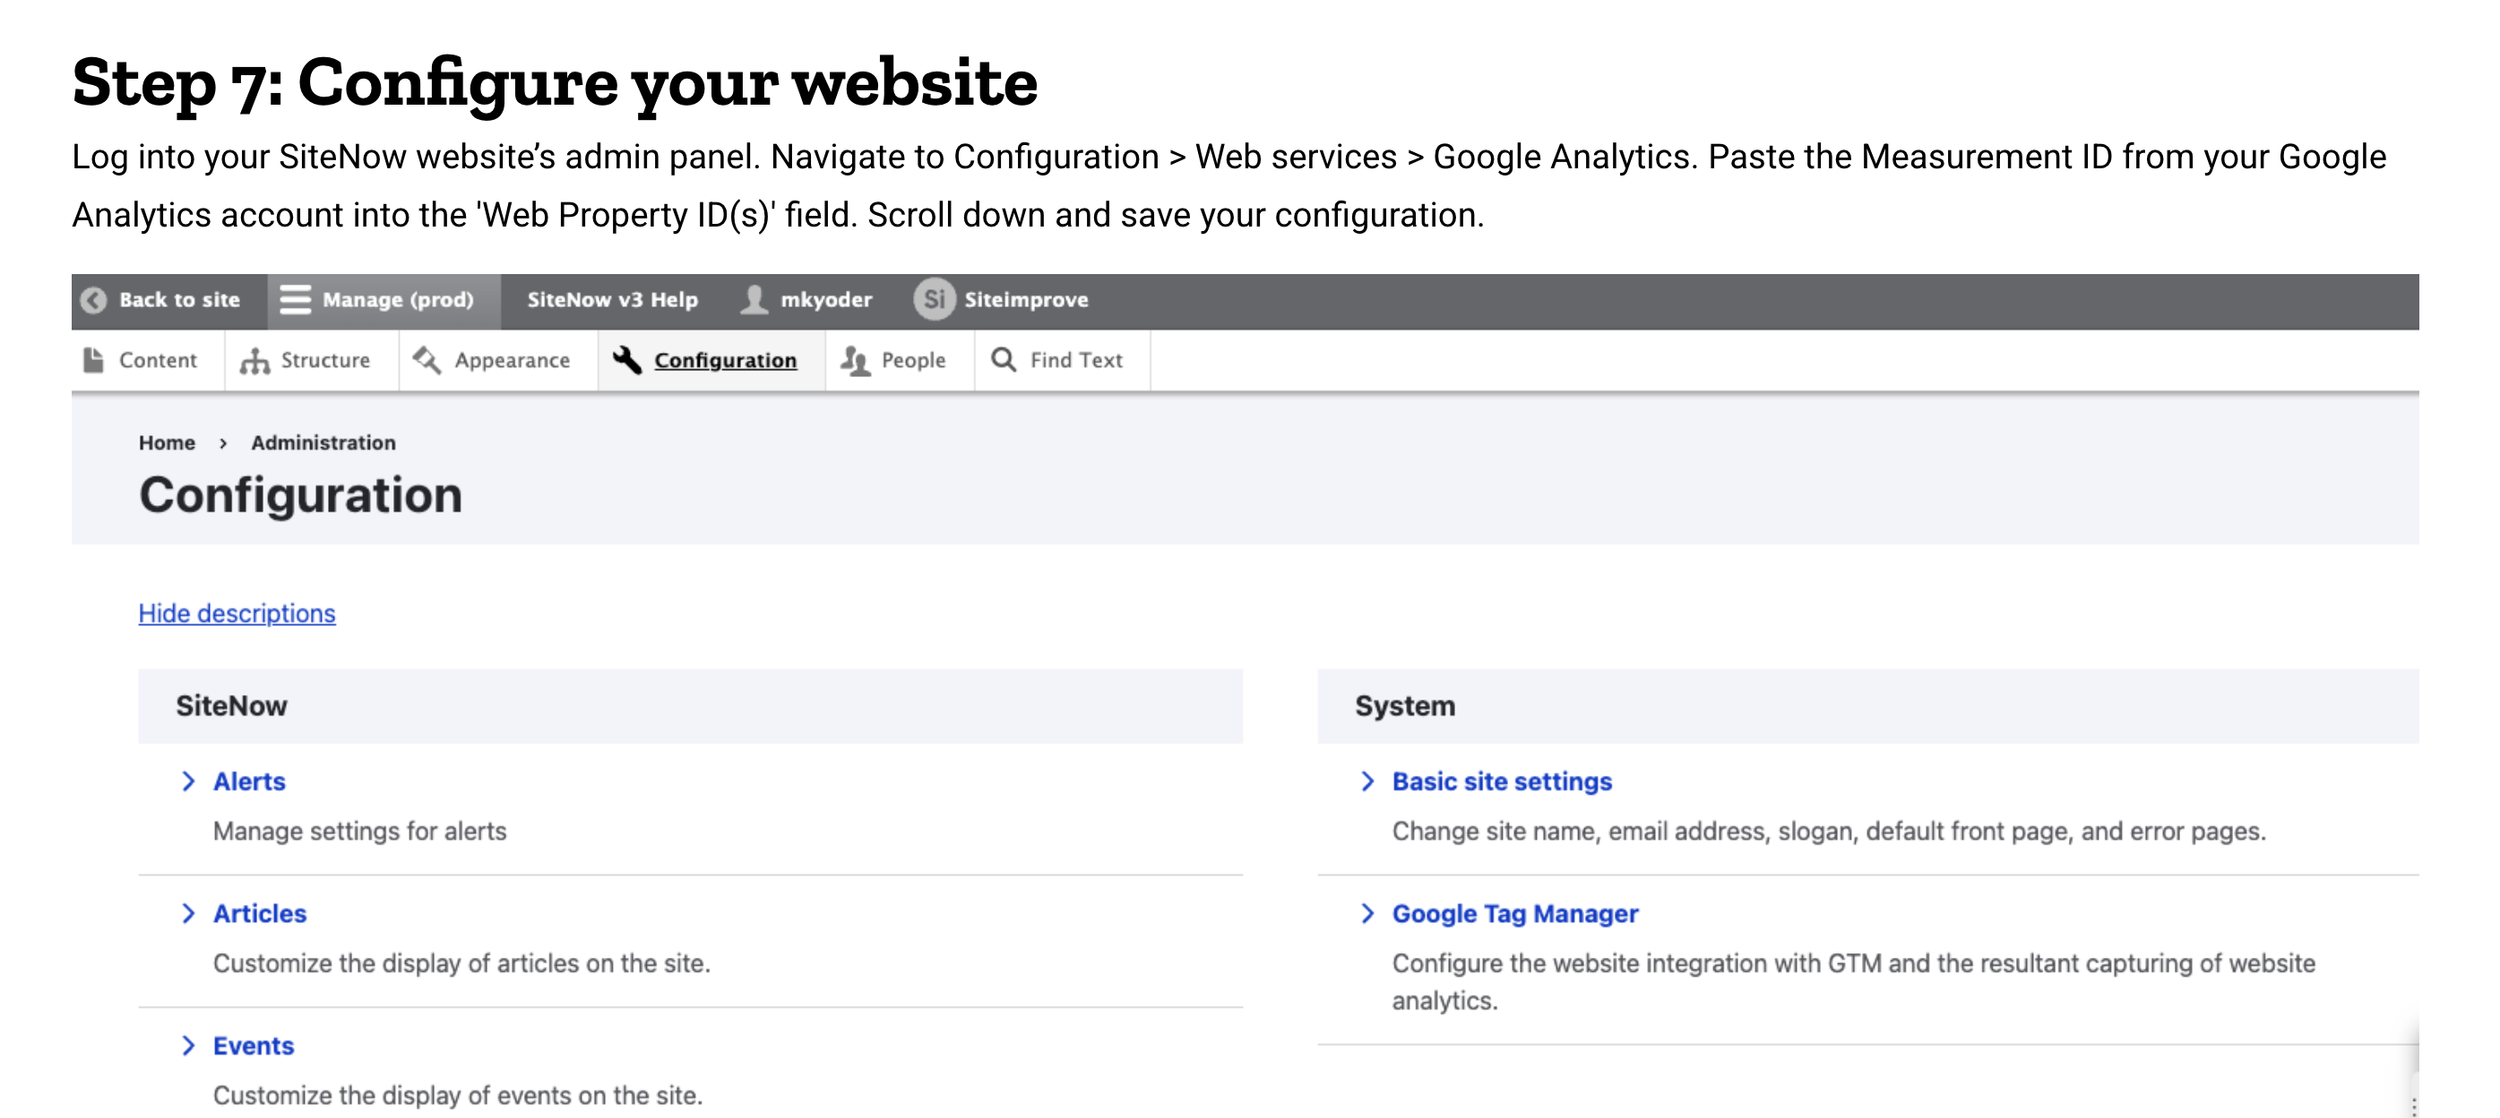Viewport: 2500px width, 1118px height.
Task: Open the Appearance menu item
Action: pos(498,361)
